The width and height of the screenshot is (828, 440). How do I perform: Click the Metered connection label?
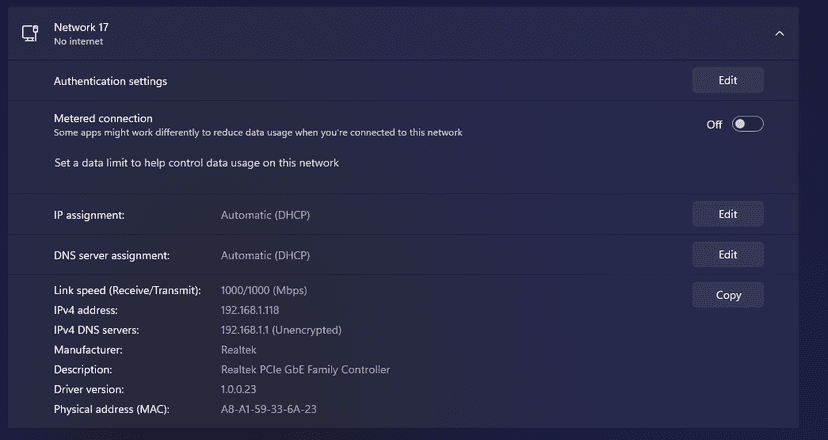(x=103, y=118)
